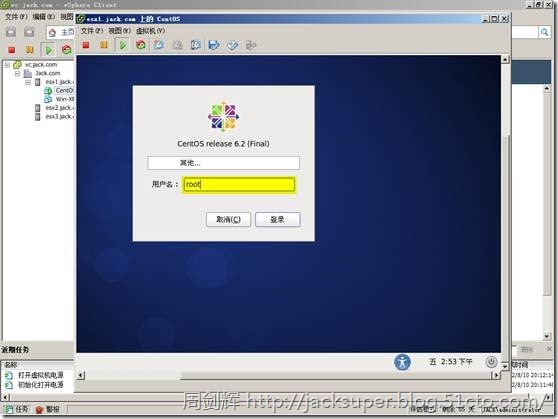Collapse the Jack.com datacenter node
The height and width of the screenshot is (419, 558).
(x=17, y=74)
